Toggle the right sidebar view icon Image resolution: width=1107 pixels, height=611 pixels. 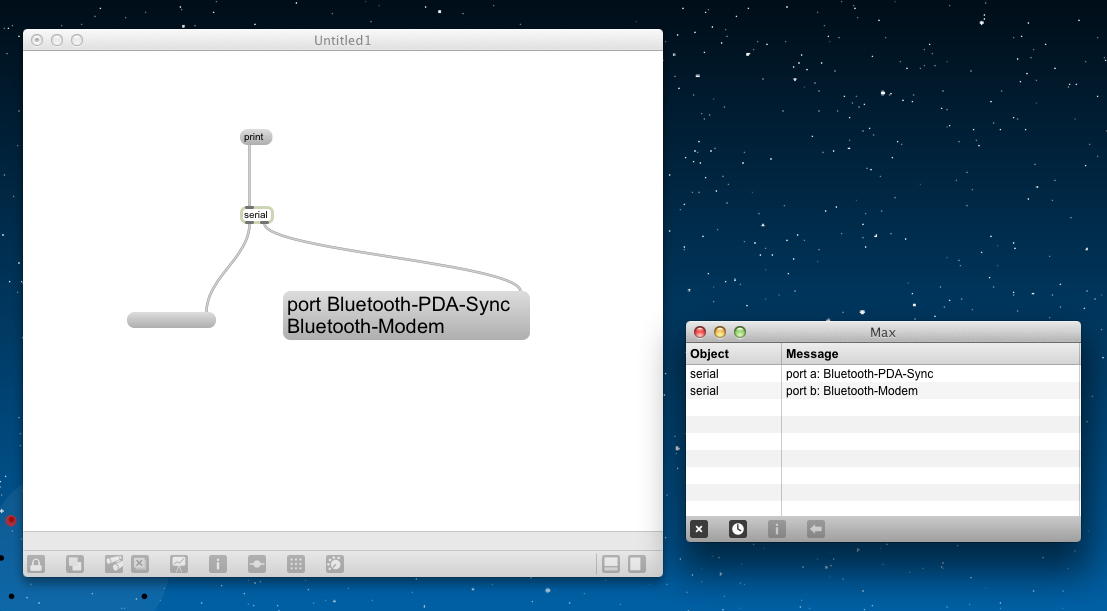(637, 564)
